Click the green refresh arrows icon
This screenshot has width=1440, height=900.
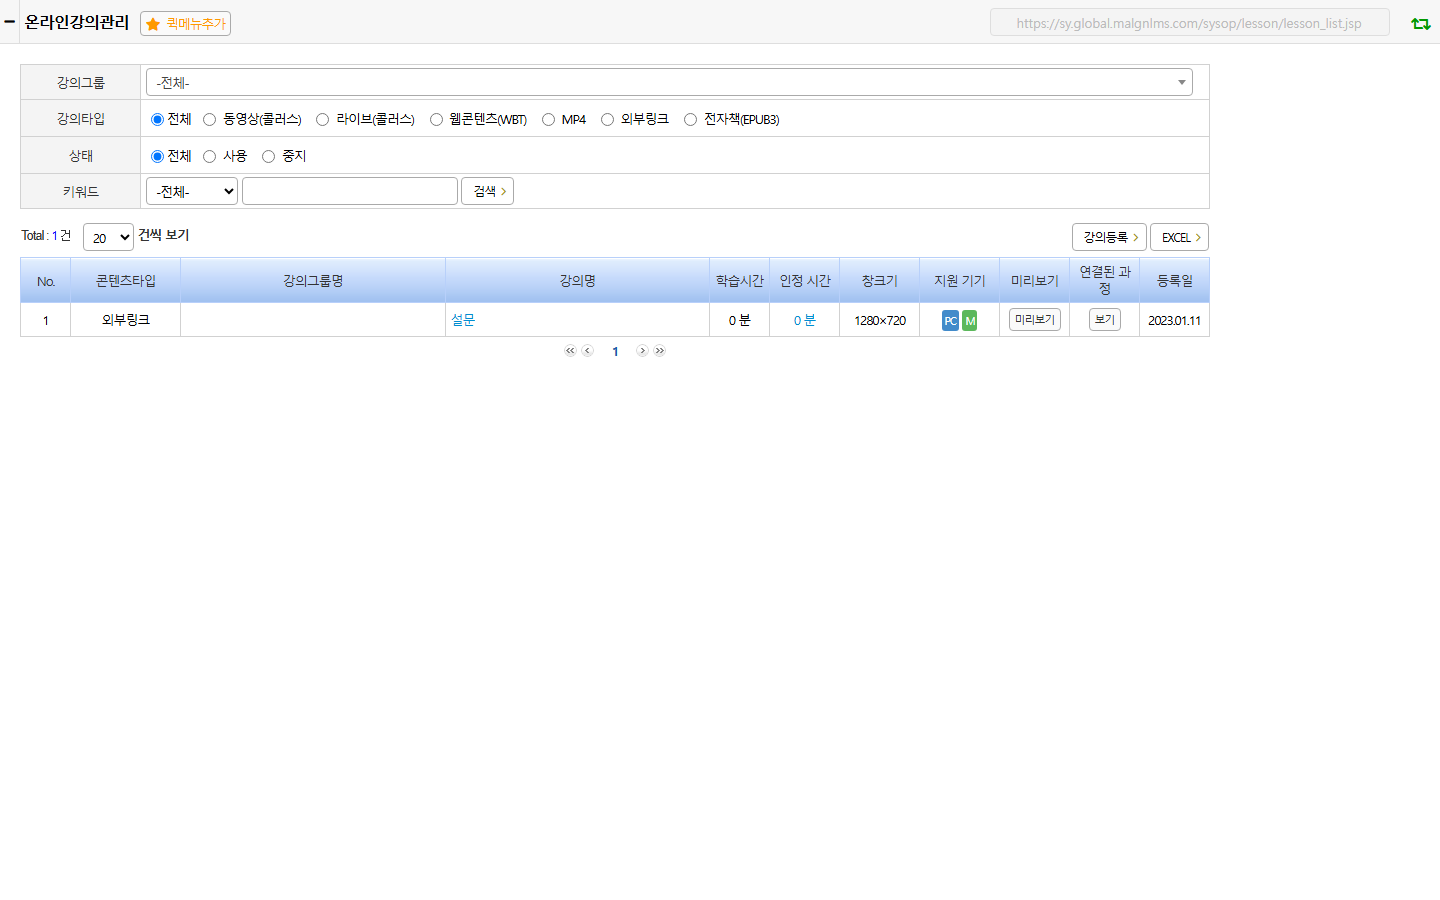1420,23
